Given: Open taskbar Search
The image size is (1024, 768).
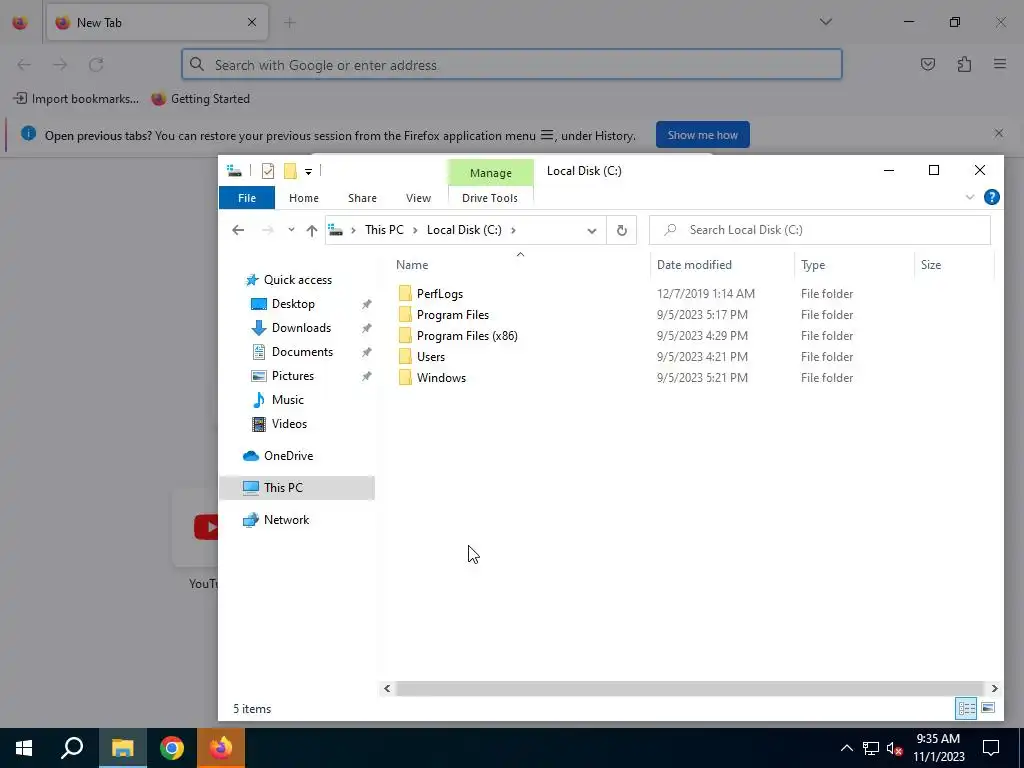Looking at the screenshot, I should pyautogui.click(x=72, y=748).
